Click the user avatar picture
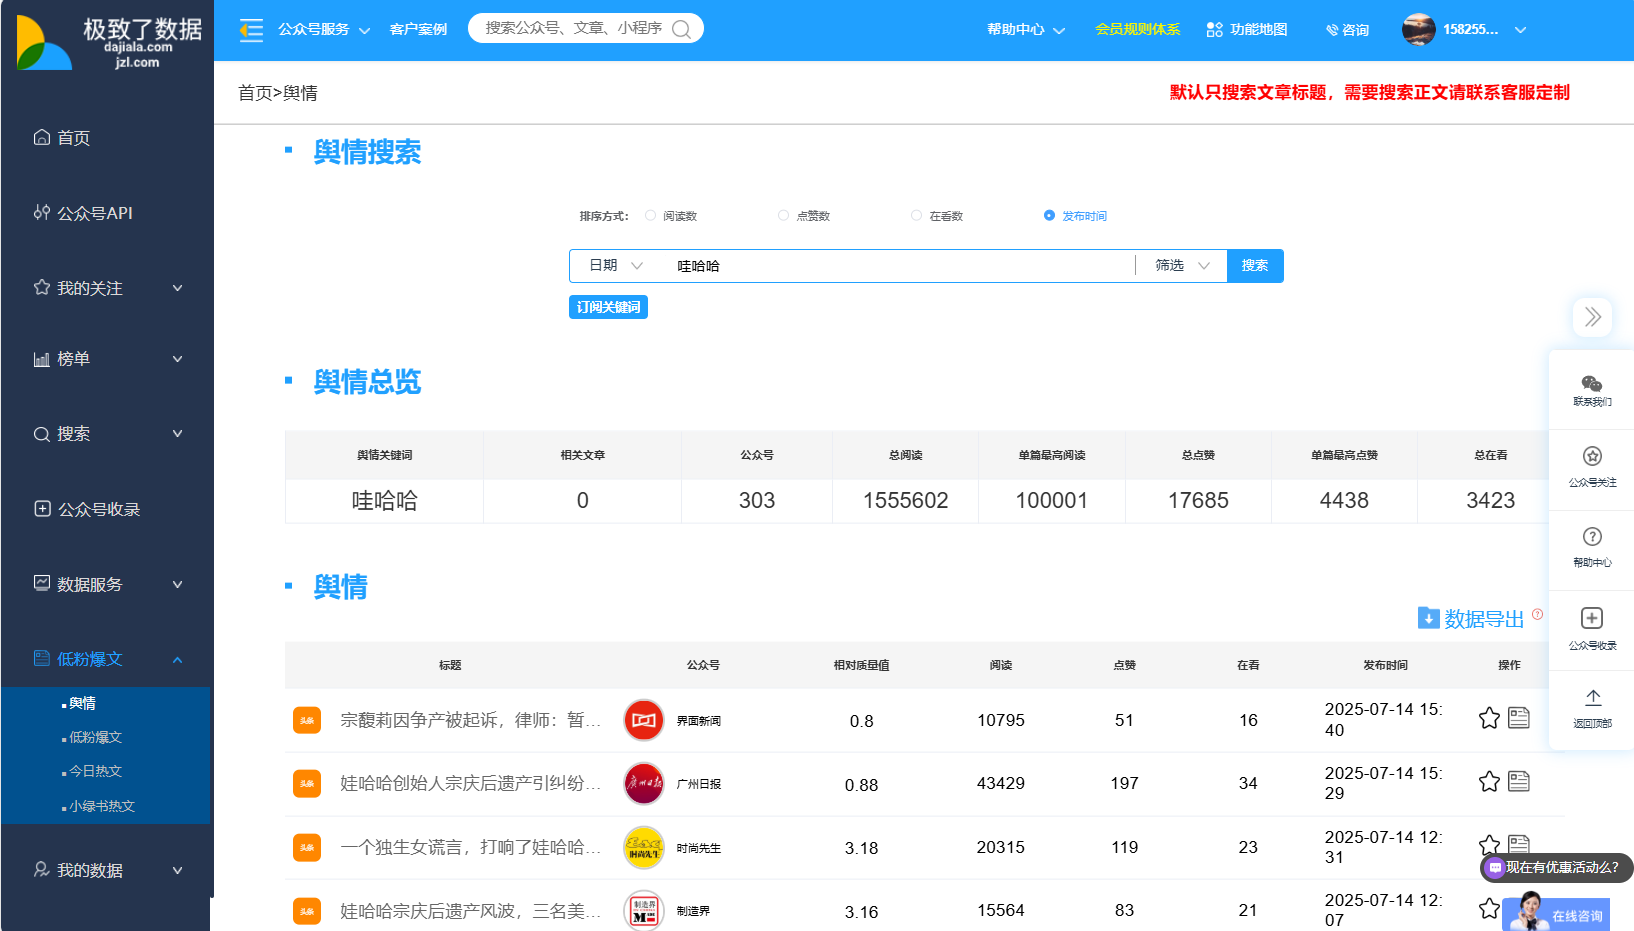Screen dimensions: 1634x931 1418,30
